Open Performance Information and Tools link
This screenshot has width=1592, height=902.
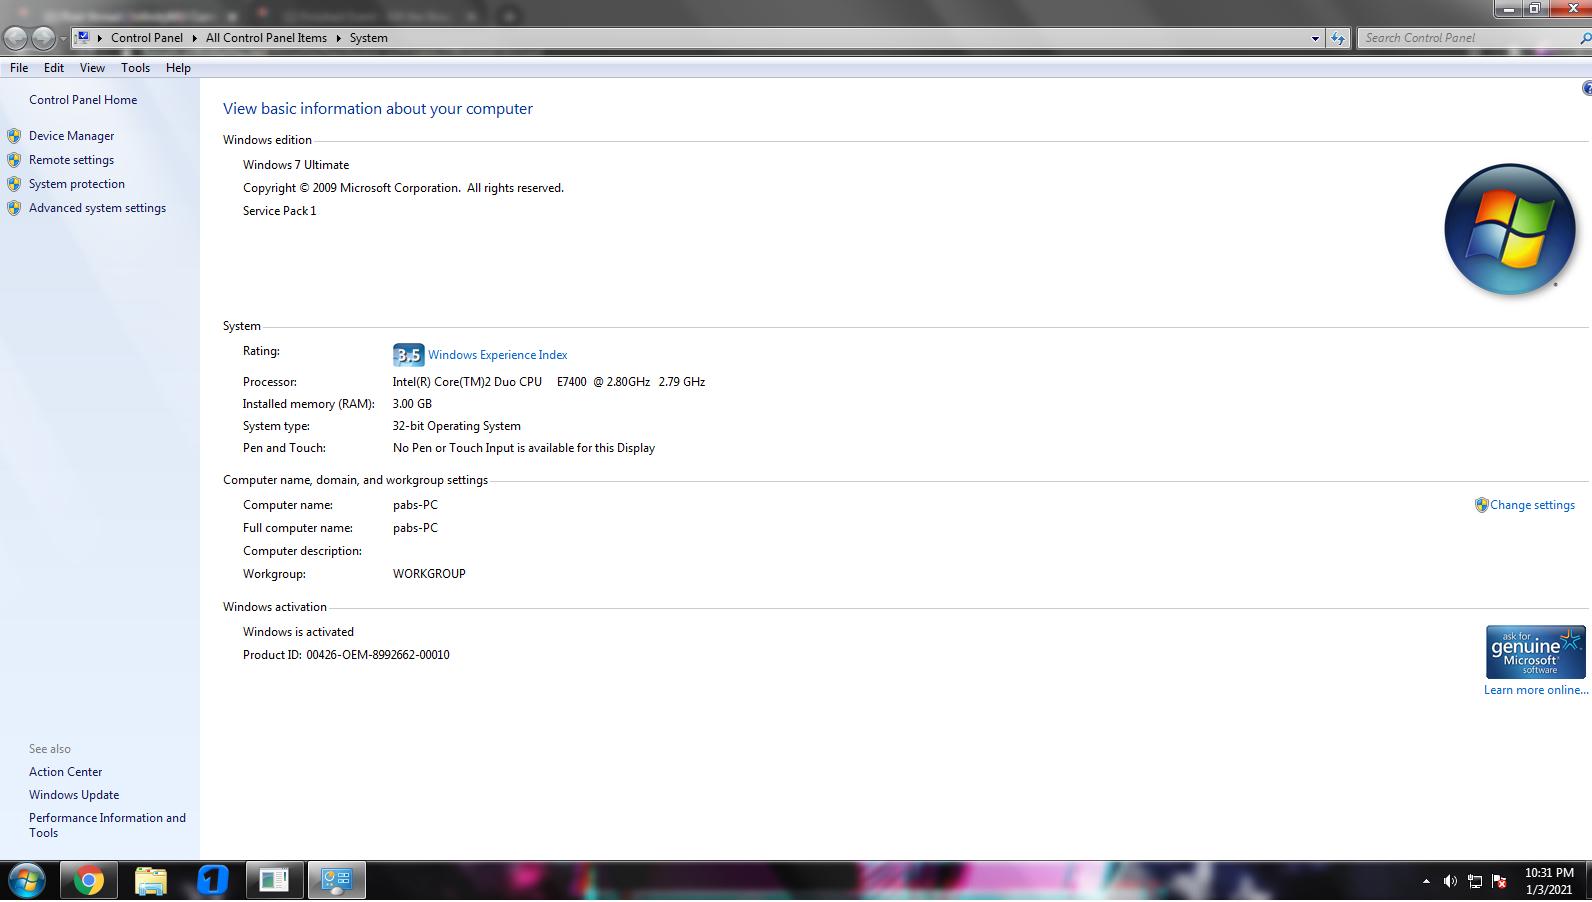pyautogui.click(x=107, y=825)
